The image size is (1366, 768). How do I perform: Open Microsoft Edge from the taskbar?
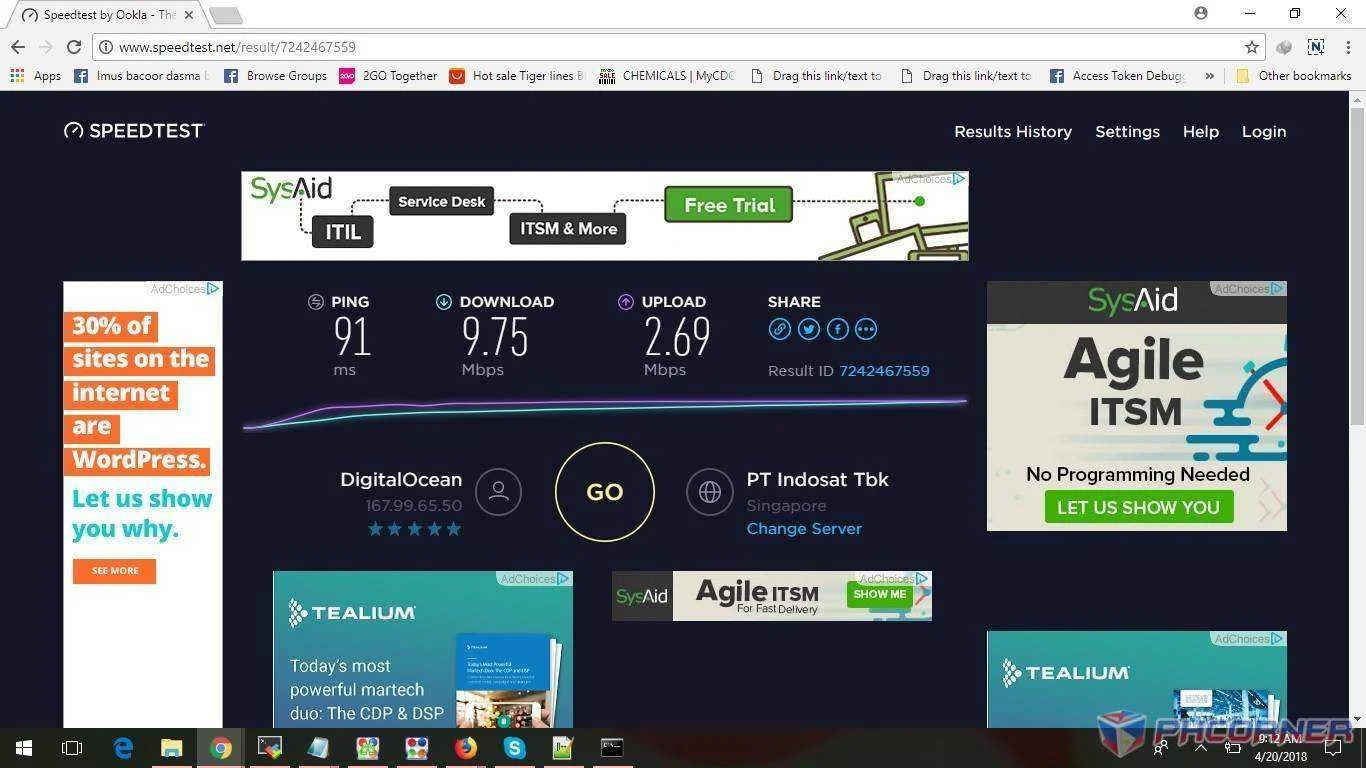(x=123, y=748)
